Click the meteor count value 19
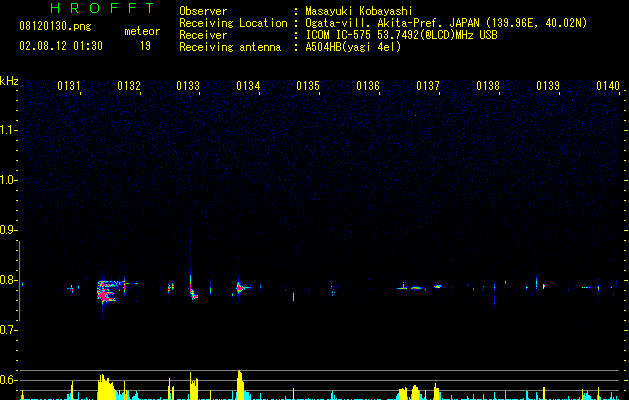 pyautogui.click(x=145, y=46)
